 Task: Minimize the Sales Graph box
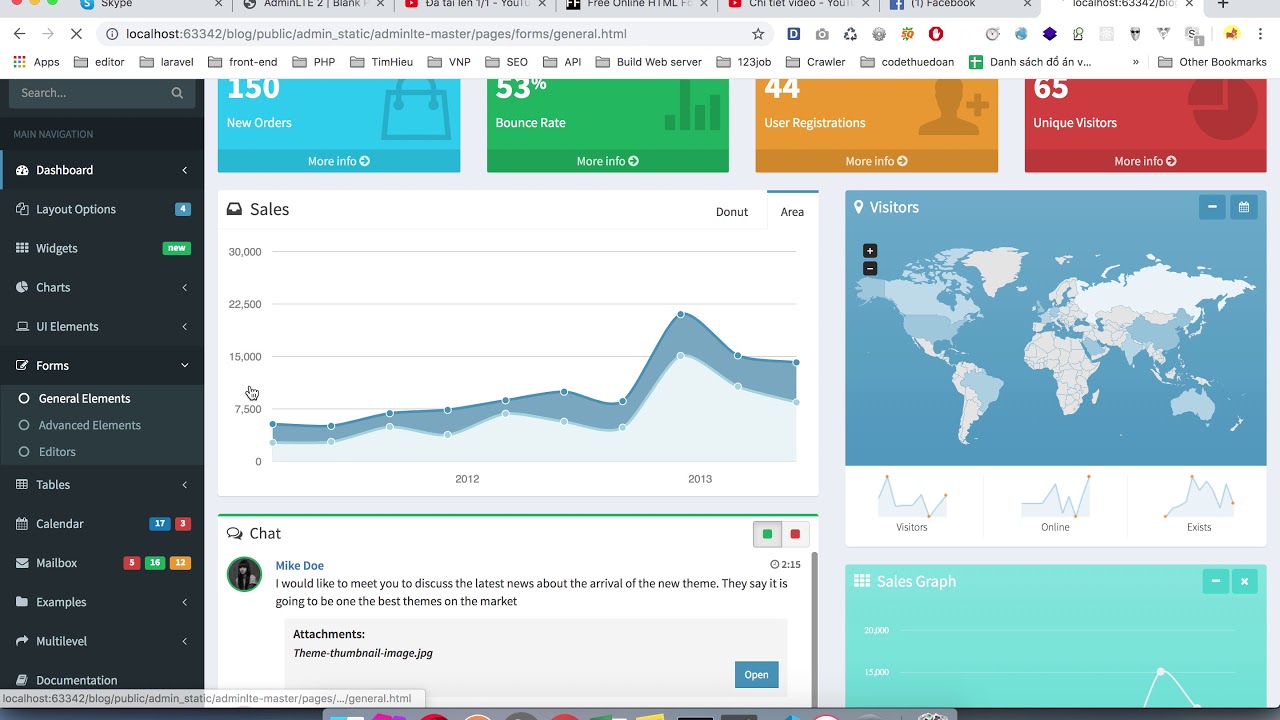[x=1216, y=581]
